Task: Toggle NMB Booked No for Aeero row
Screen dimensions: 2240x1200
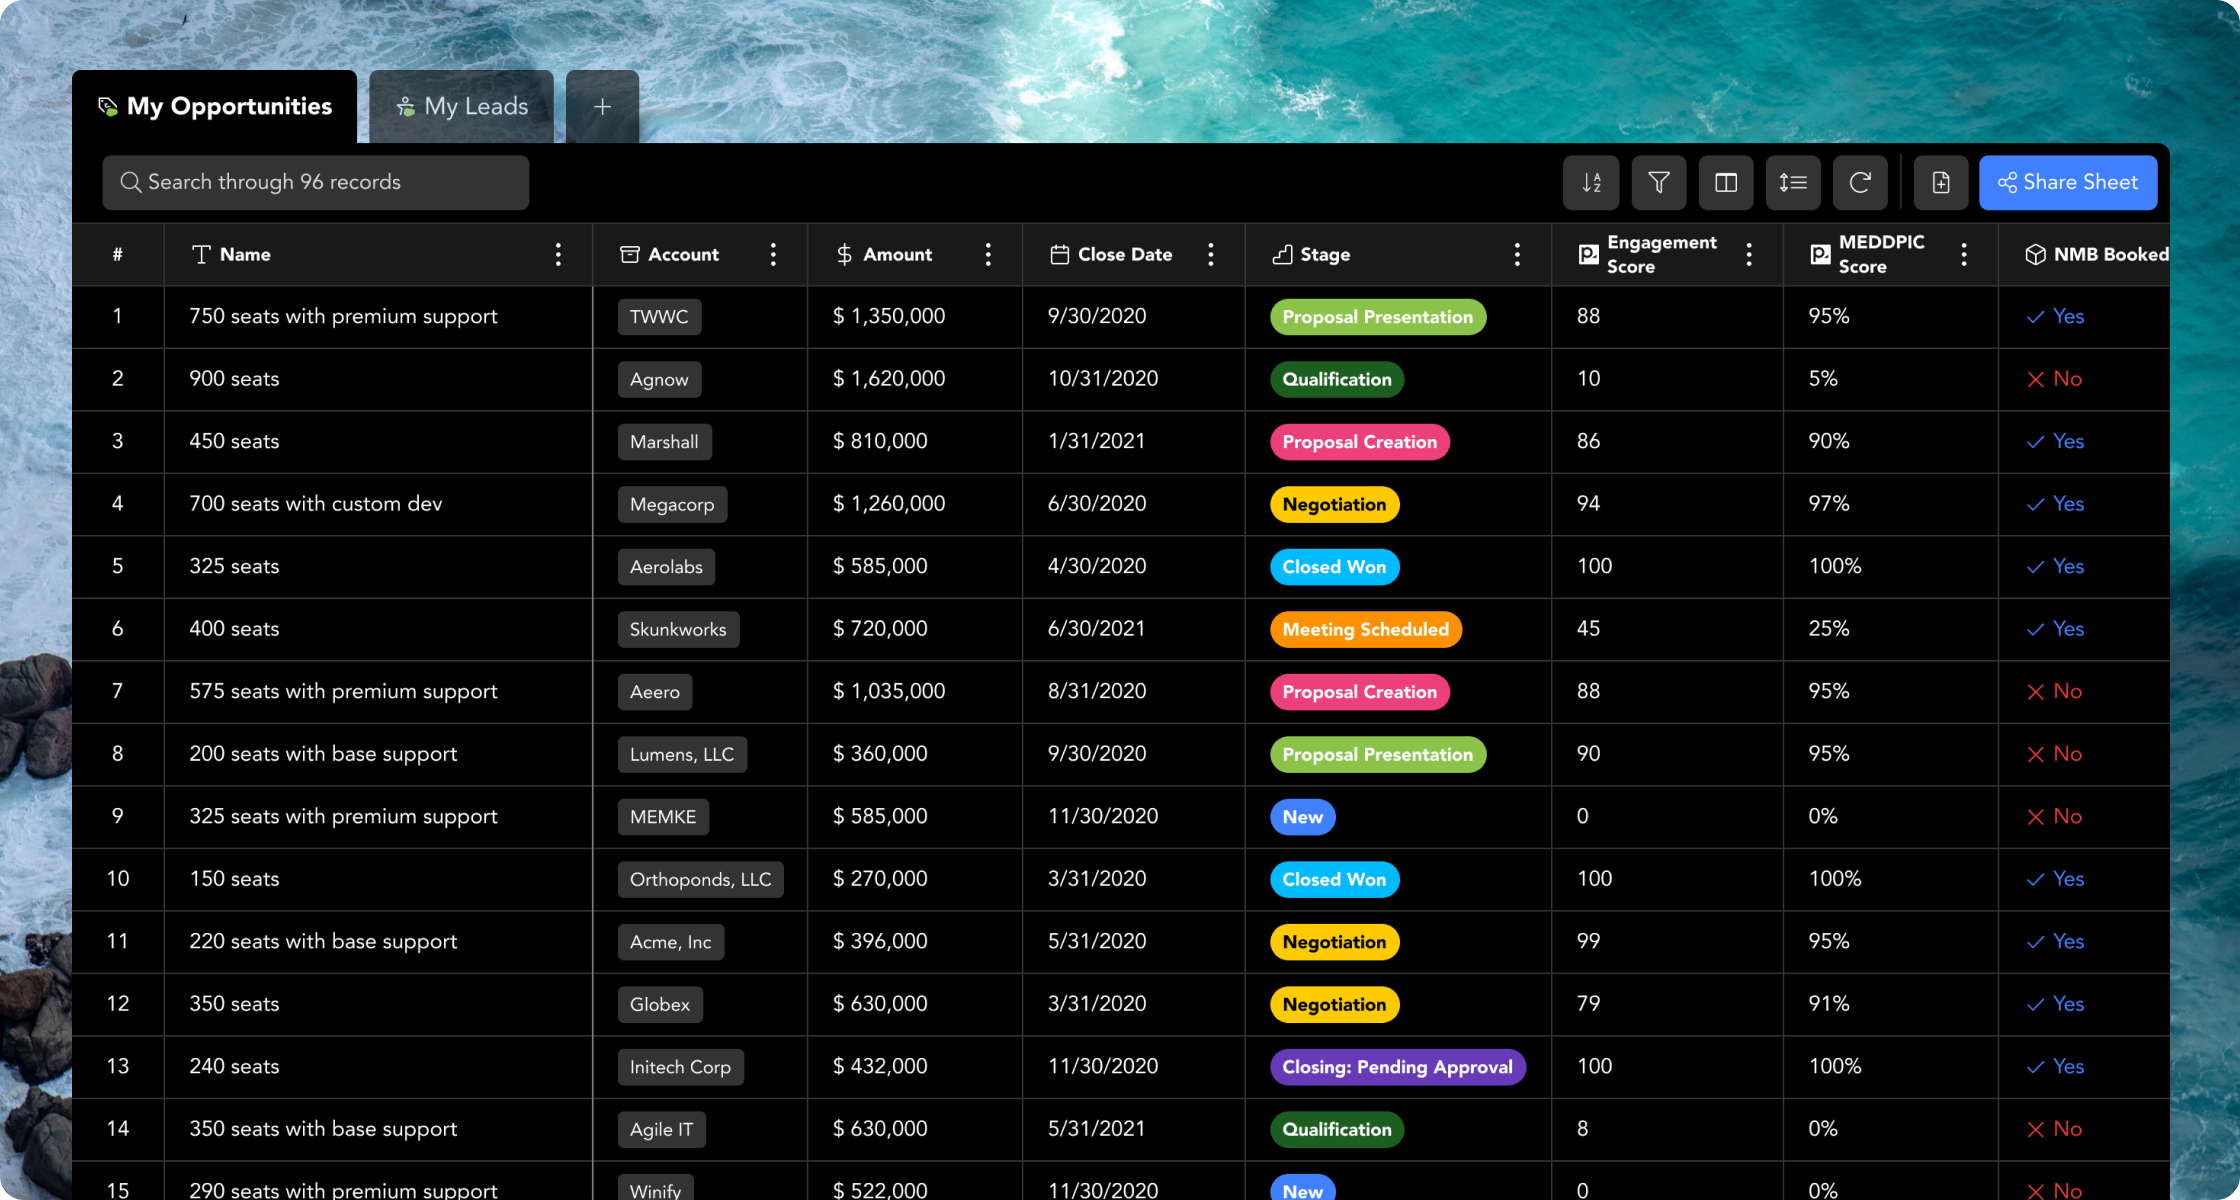Action: [x=2054, y=692]
